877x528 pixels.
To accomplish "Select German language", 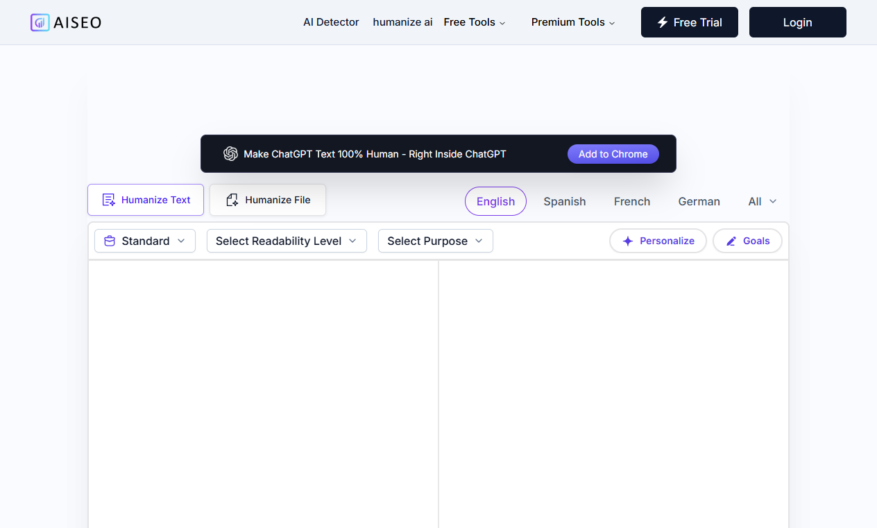I will (x=699, y=201).
